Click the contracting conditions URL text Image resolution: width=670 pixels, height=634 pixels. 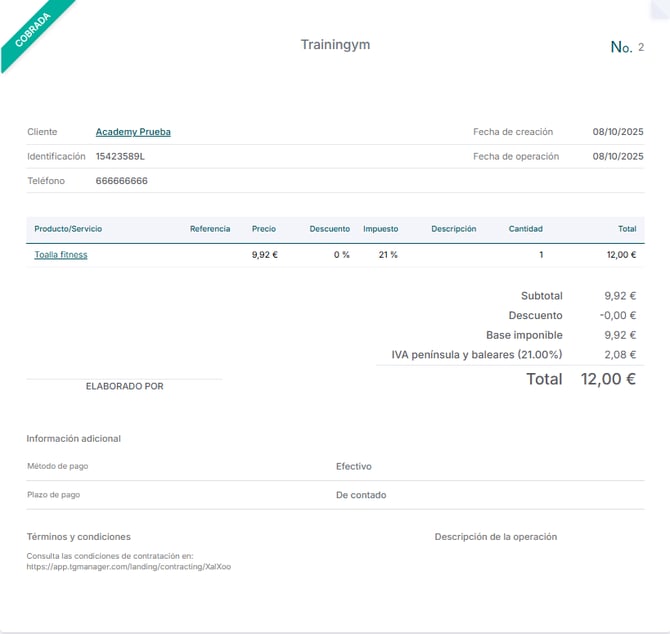click(135, 567)
